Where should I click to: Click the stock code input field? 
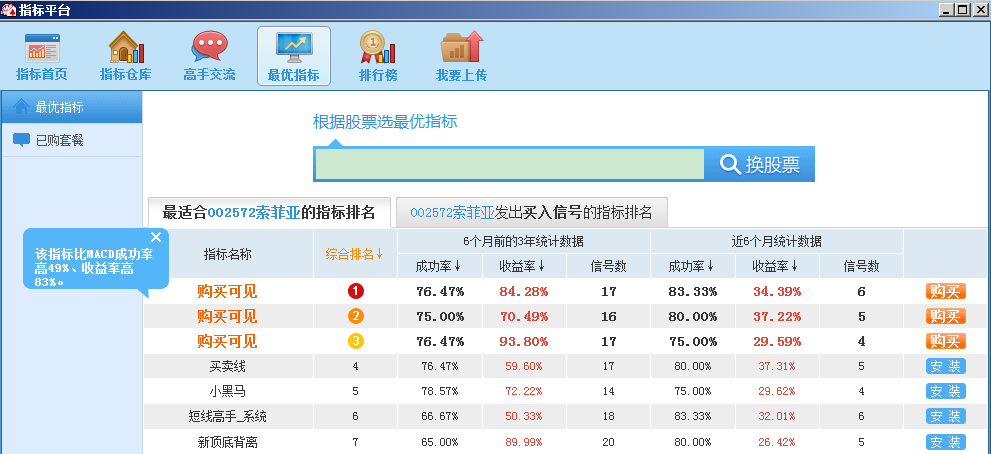[x=509, y=165]
